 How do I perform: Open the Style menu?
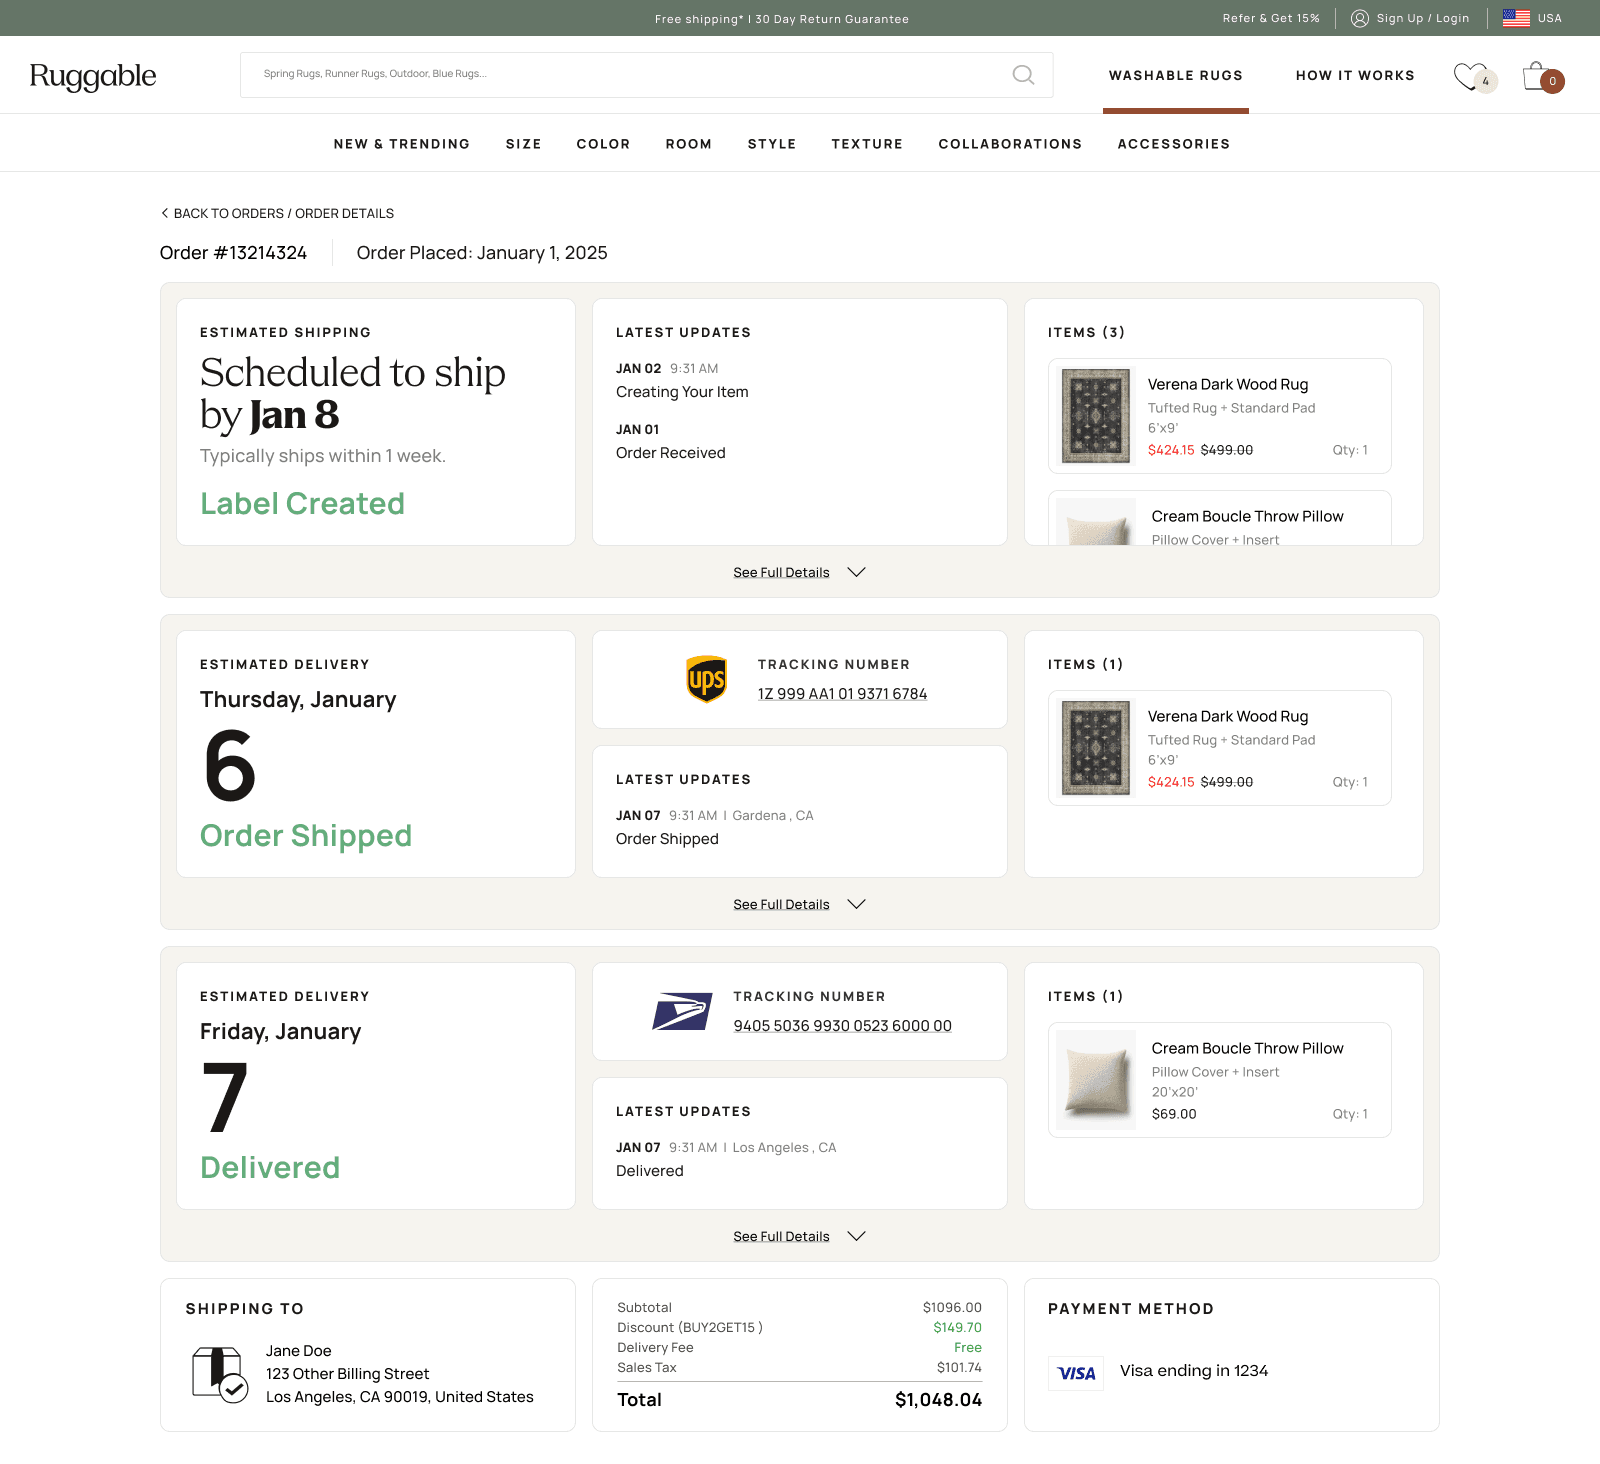point(772,144)
